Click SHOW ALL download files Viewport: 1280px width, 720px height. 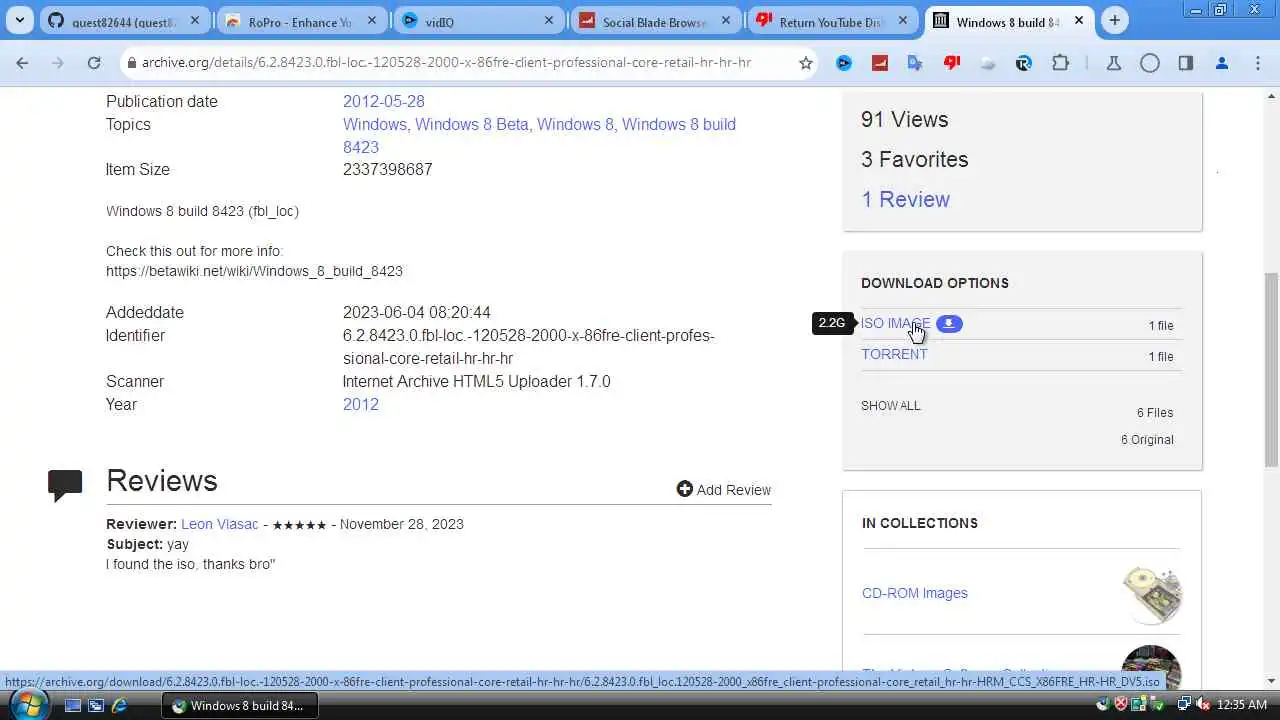tap(890, 405)
